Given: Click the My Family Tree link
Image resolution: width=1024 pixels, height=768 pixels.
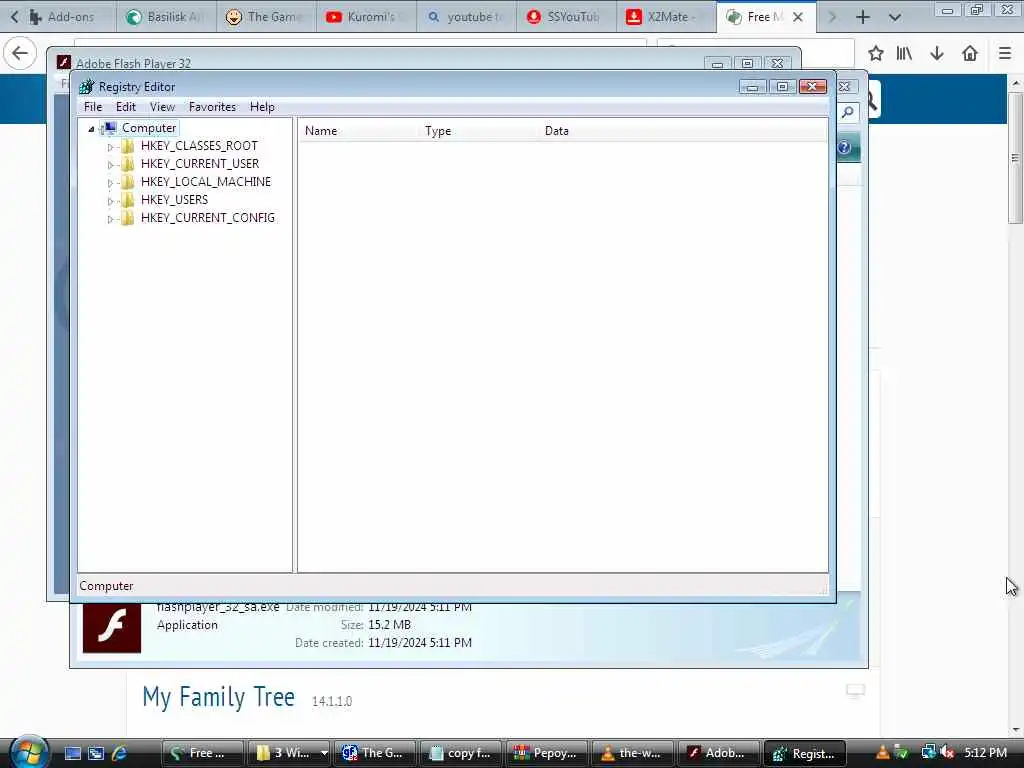Looking at the screenshot, I should pos(218,697).
